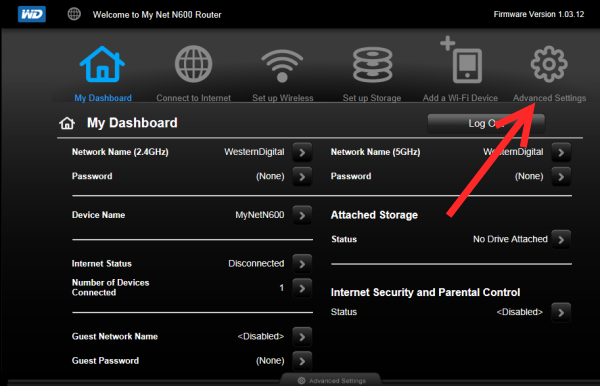This screenshot has height=386, width=600.
Task: Go to the Add a Wi-Fi Device label
Action: point(460,98)
